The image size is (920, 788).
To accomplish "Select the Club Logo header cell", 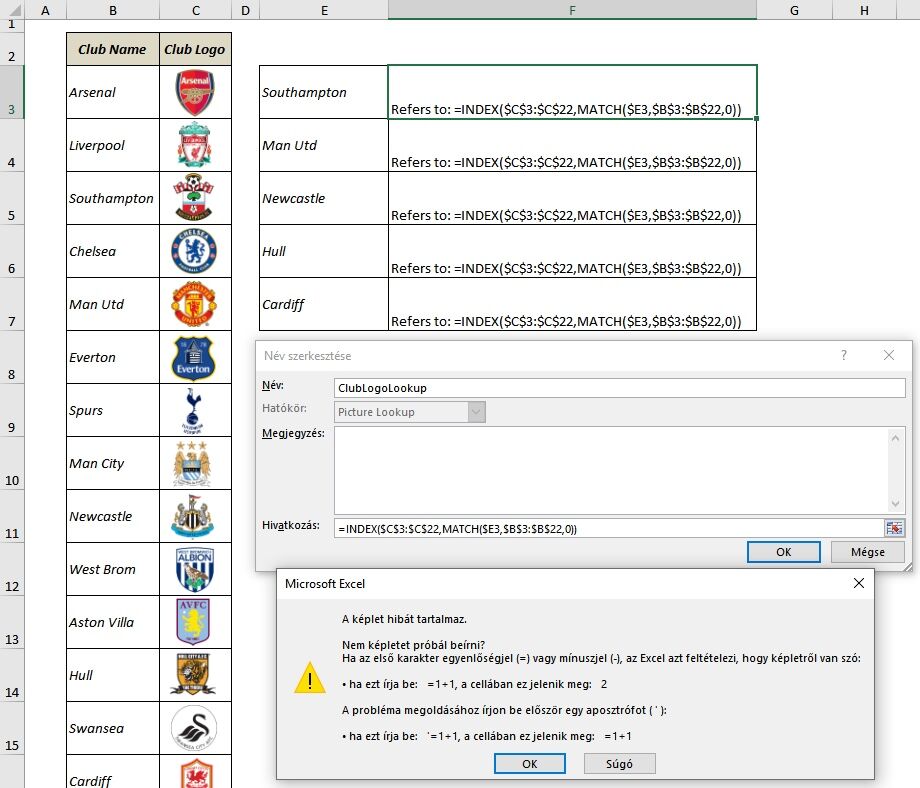I will (x=195, y=49).
